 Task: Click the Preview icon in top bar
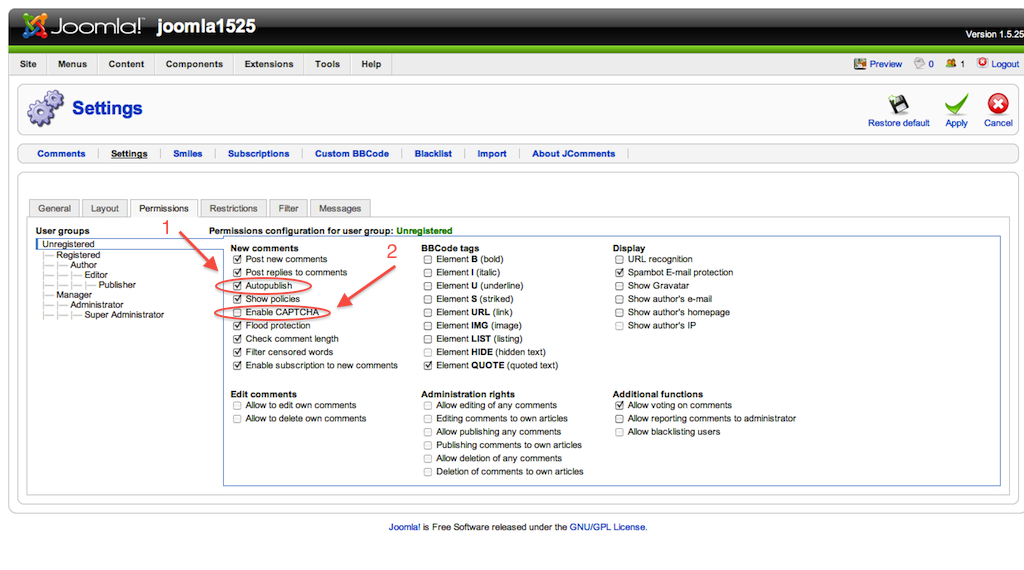[x=860, y=64]
